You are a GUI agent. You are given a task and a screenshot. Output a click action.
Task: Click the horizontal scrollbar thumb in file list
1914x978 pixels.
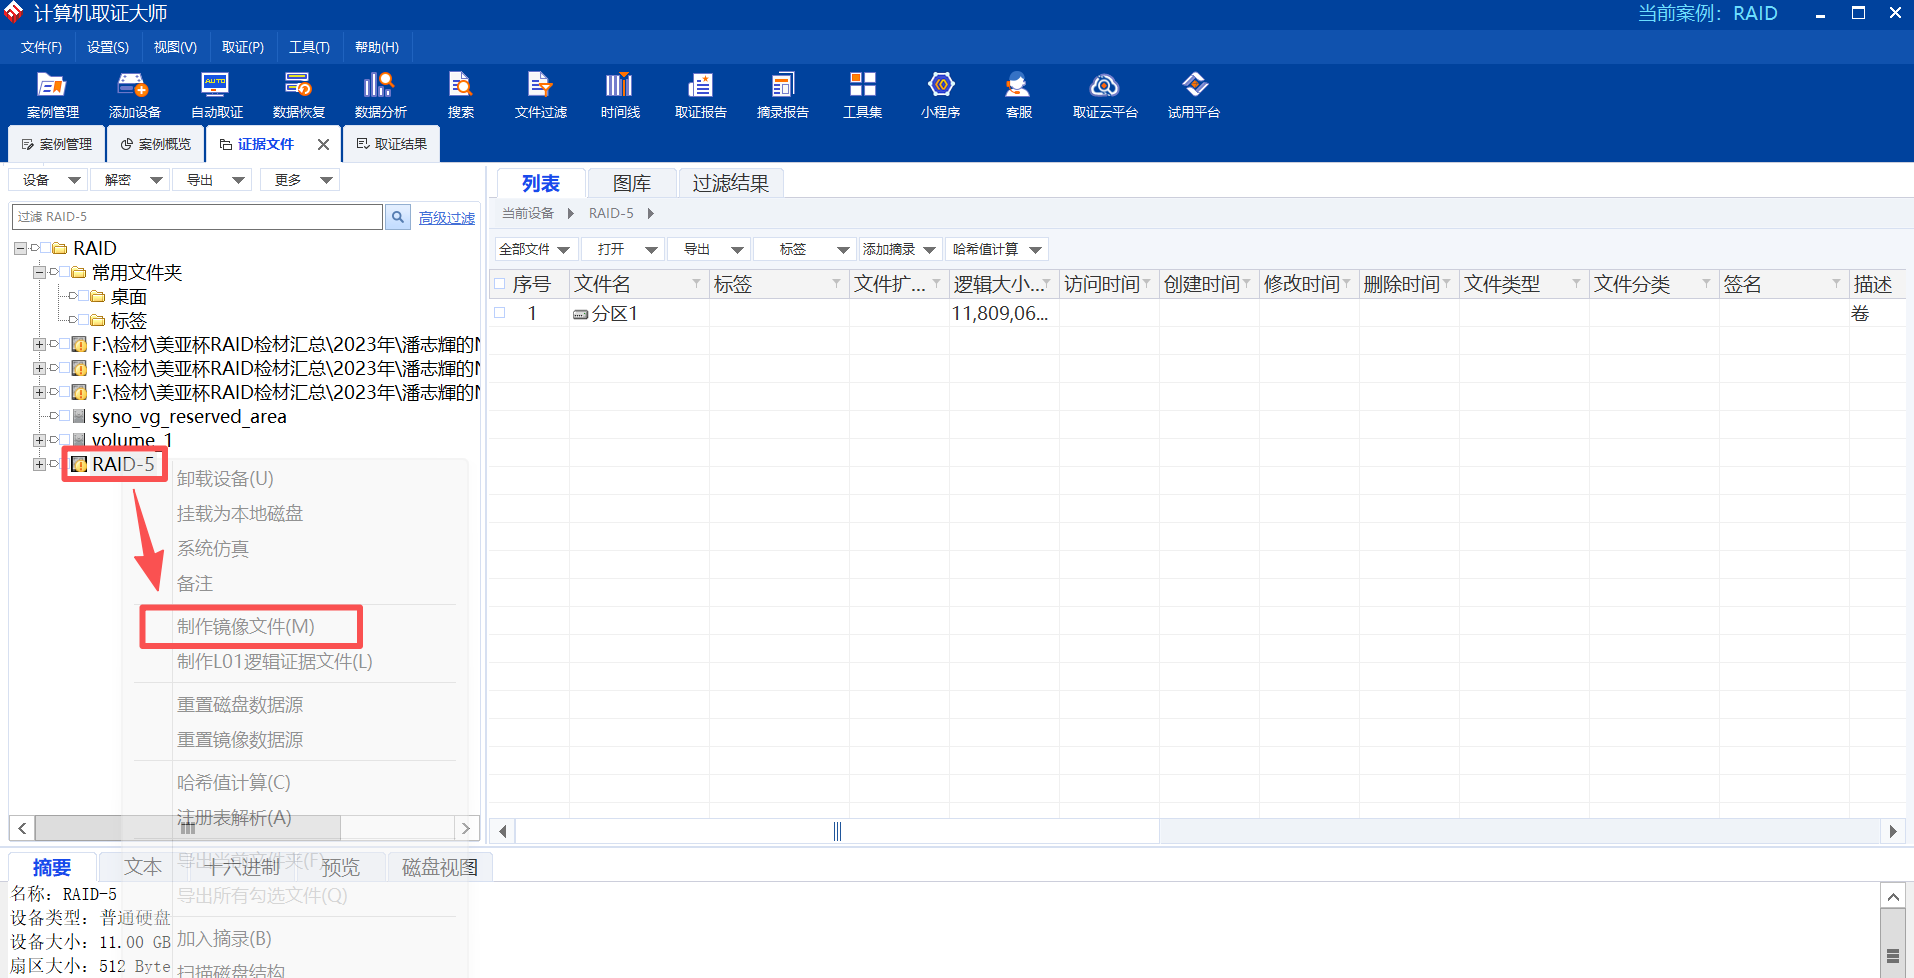point(837,831)
